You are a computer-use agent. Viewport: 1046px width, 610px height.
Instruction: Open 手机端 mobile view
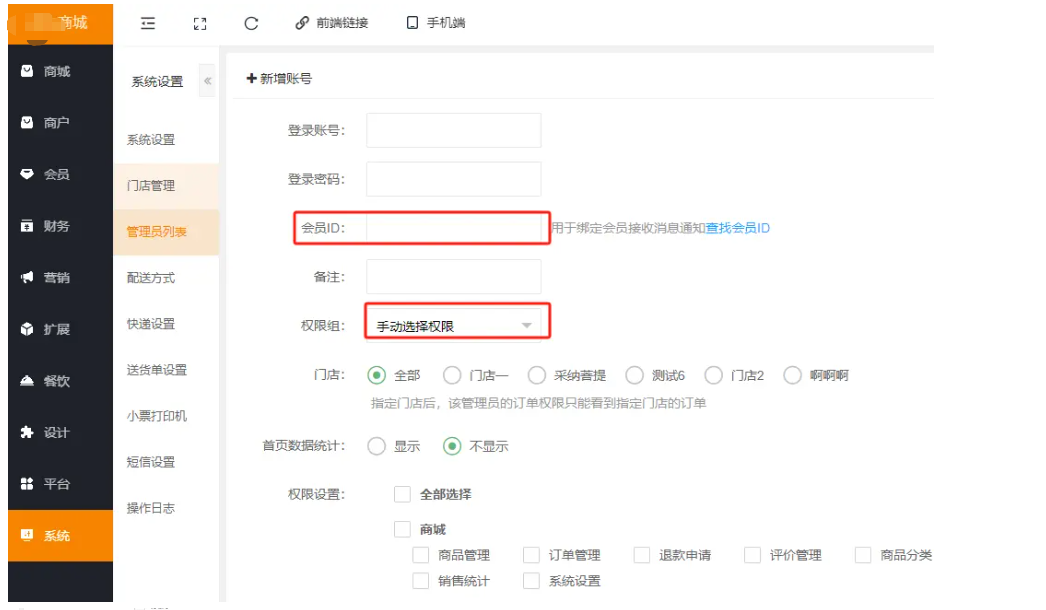436,23
